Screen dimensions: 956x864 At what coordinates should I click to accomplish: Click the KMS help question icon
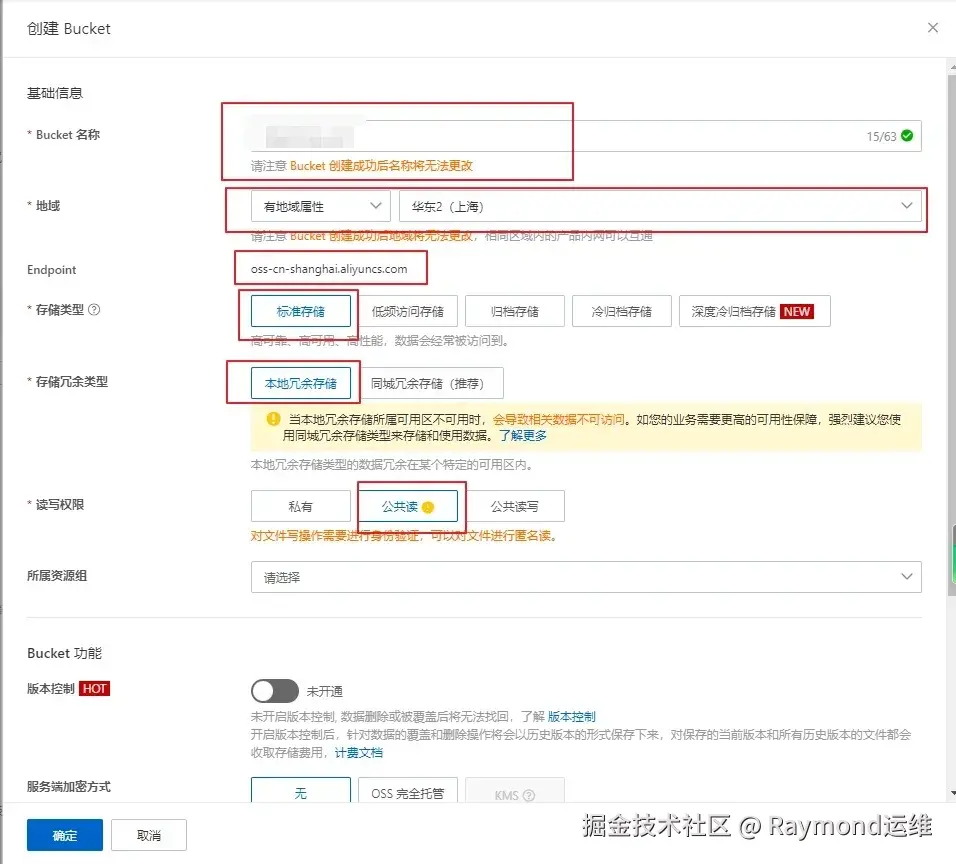(529, 795)
